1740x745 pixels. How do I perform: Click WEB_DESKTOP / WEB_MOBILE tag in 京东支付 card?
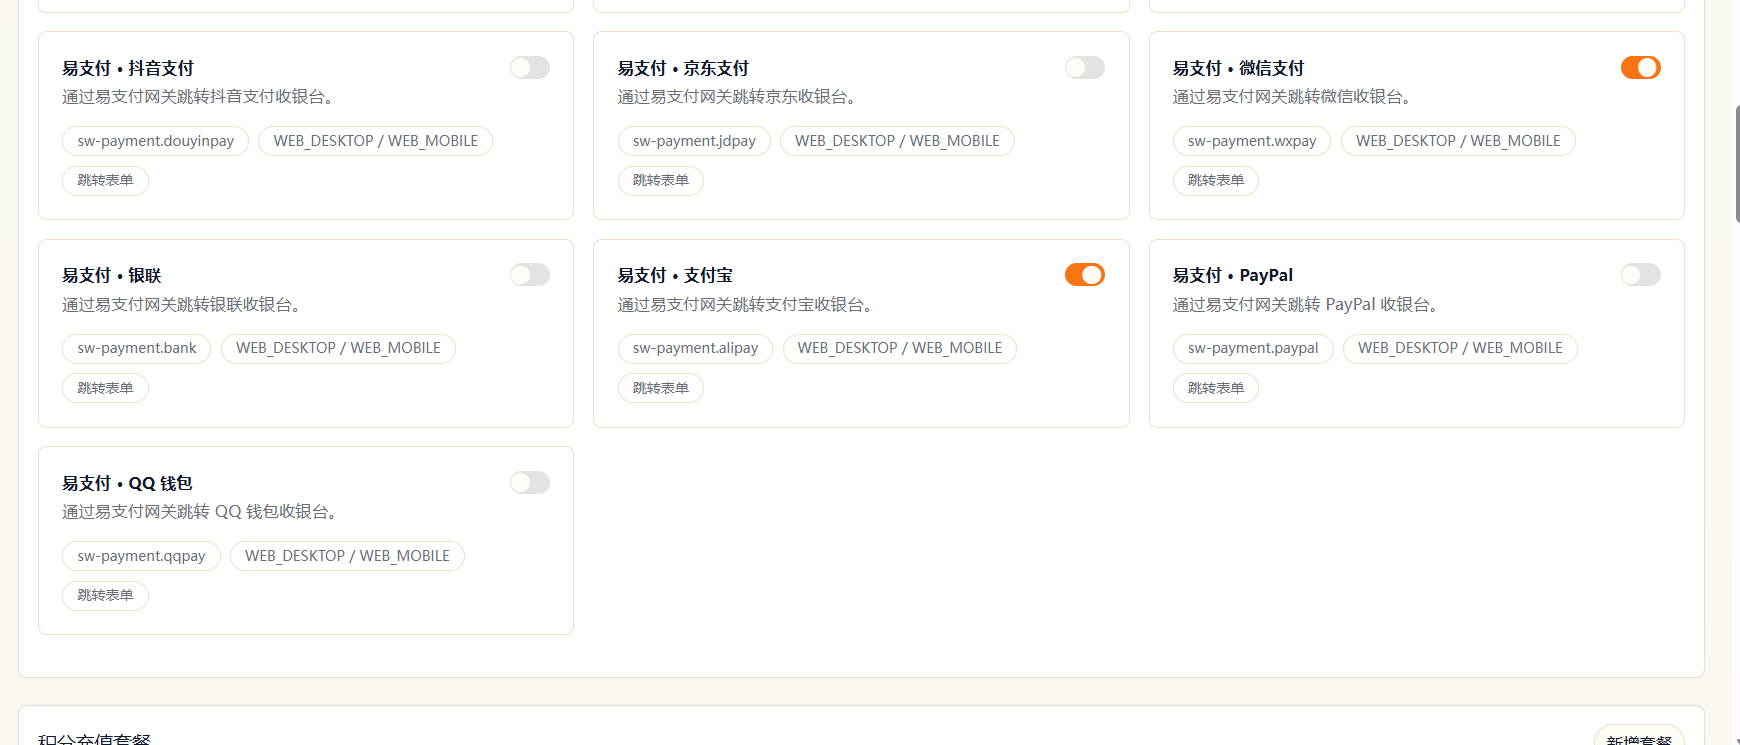[897, 141]
